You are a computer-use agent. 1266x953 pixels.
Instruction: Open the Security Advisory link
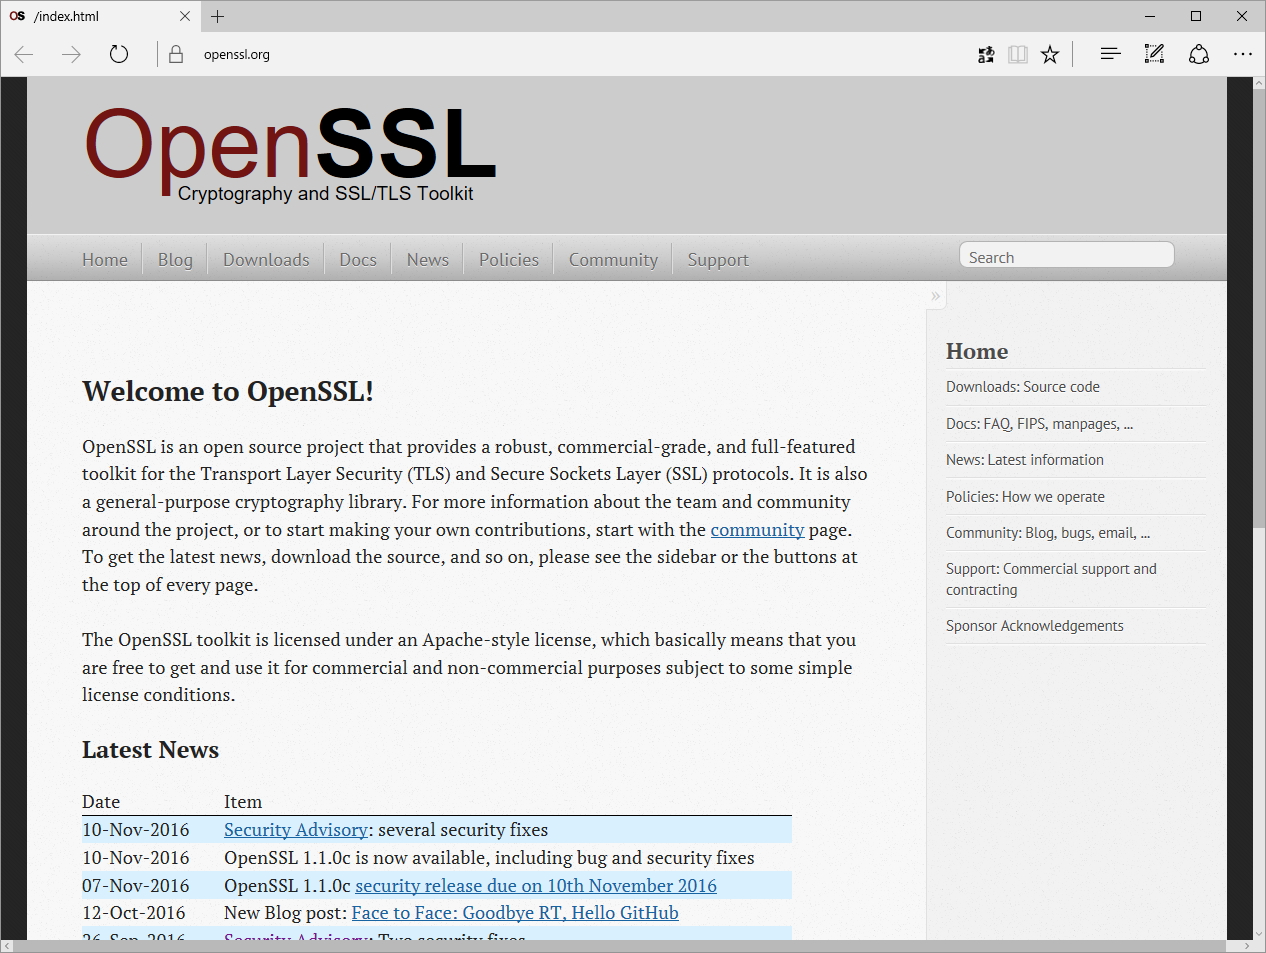(295, 829)
